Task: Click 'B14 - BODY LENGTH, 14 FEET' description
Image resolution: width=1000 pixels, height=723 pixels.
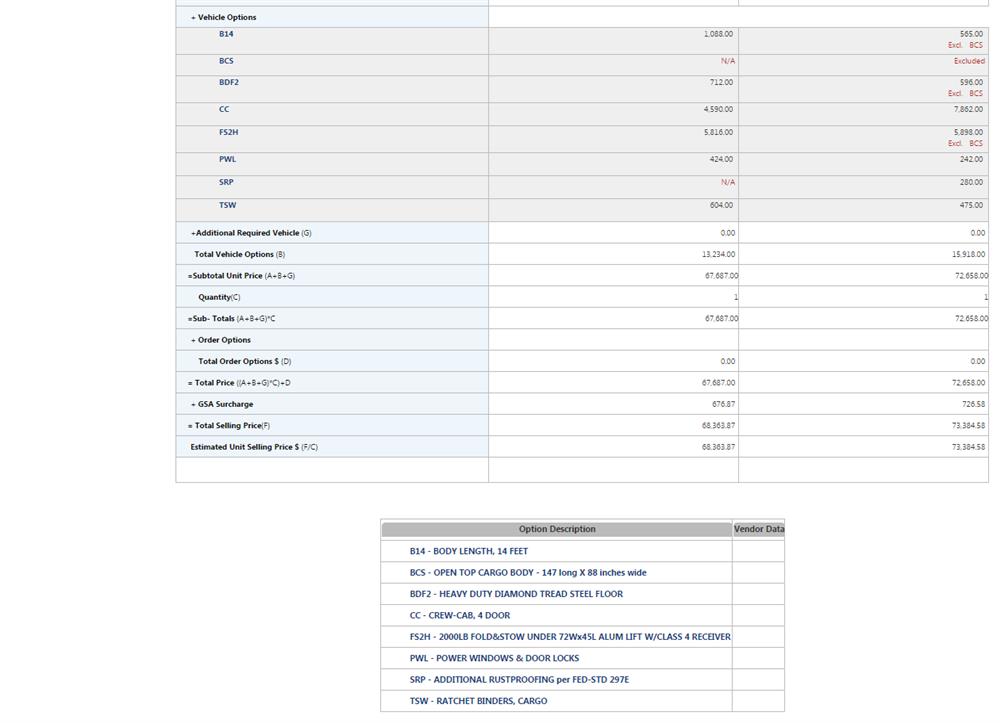Action: [468, 551]
